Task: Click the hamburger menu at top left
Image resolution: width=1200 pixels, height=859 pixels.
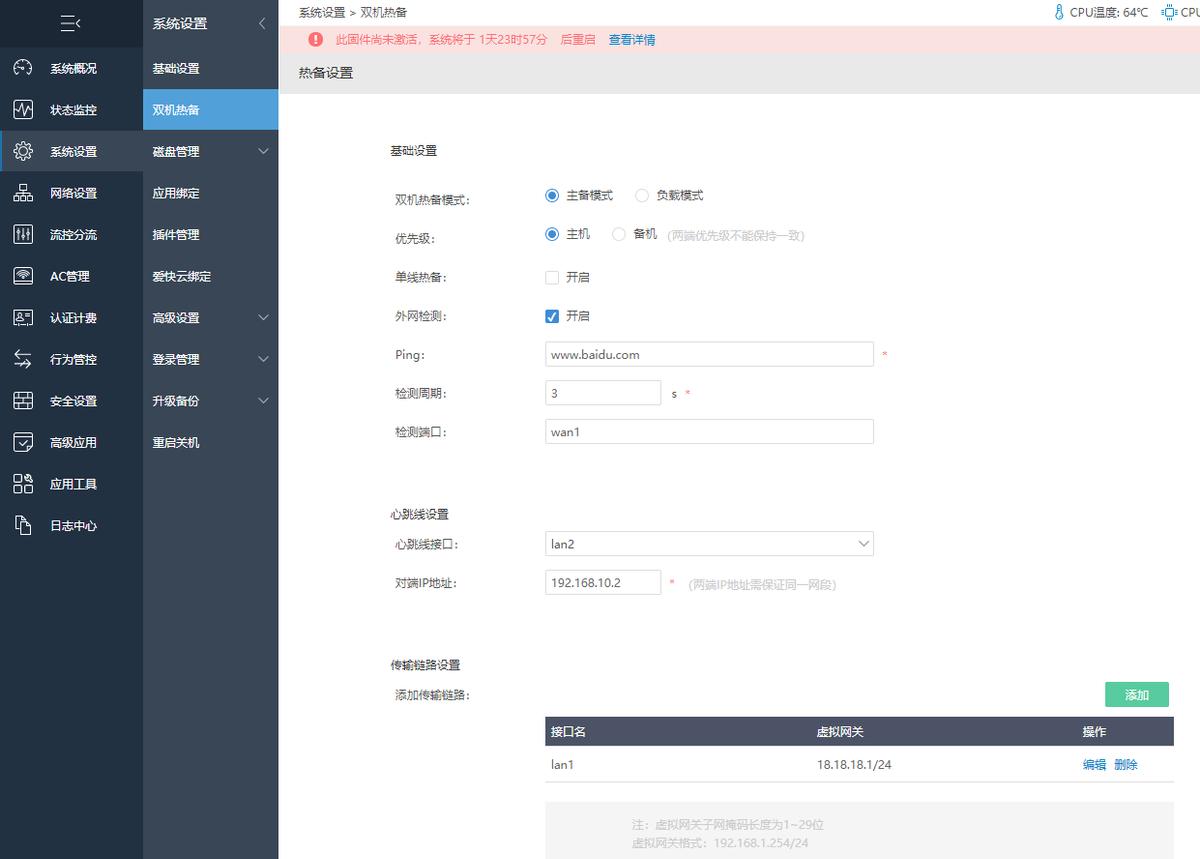Action: [x=70, y=23]
